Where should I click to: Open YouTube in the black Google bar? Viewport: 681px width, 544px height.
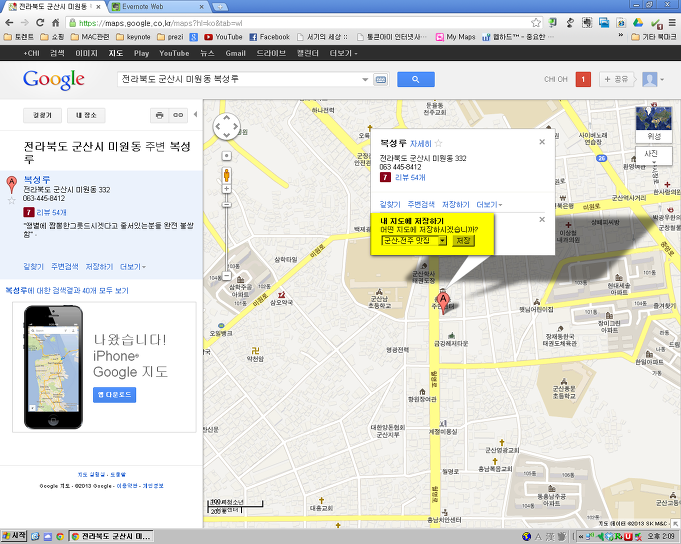click(174, 53)
